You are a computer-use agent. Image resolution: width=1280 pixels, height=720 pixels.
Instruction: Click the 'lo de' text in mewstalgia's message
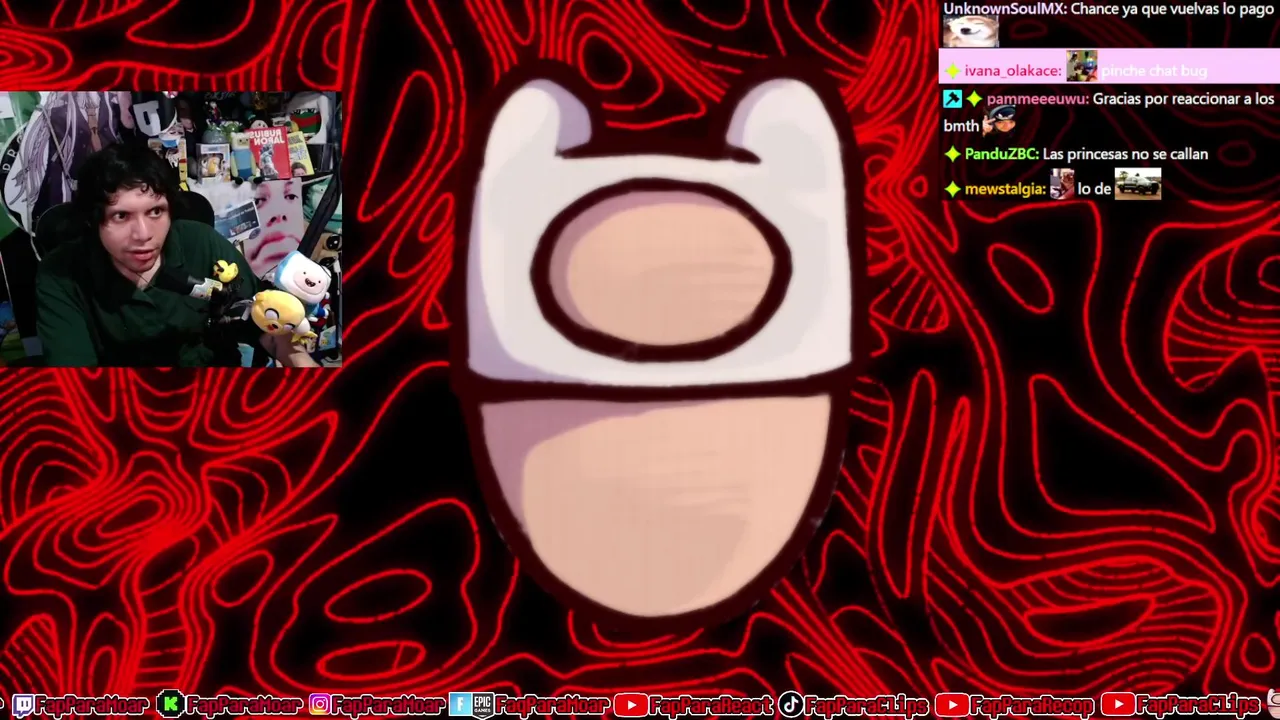1094,189
